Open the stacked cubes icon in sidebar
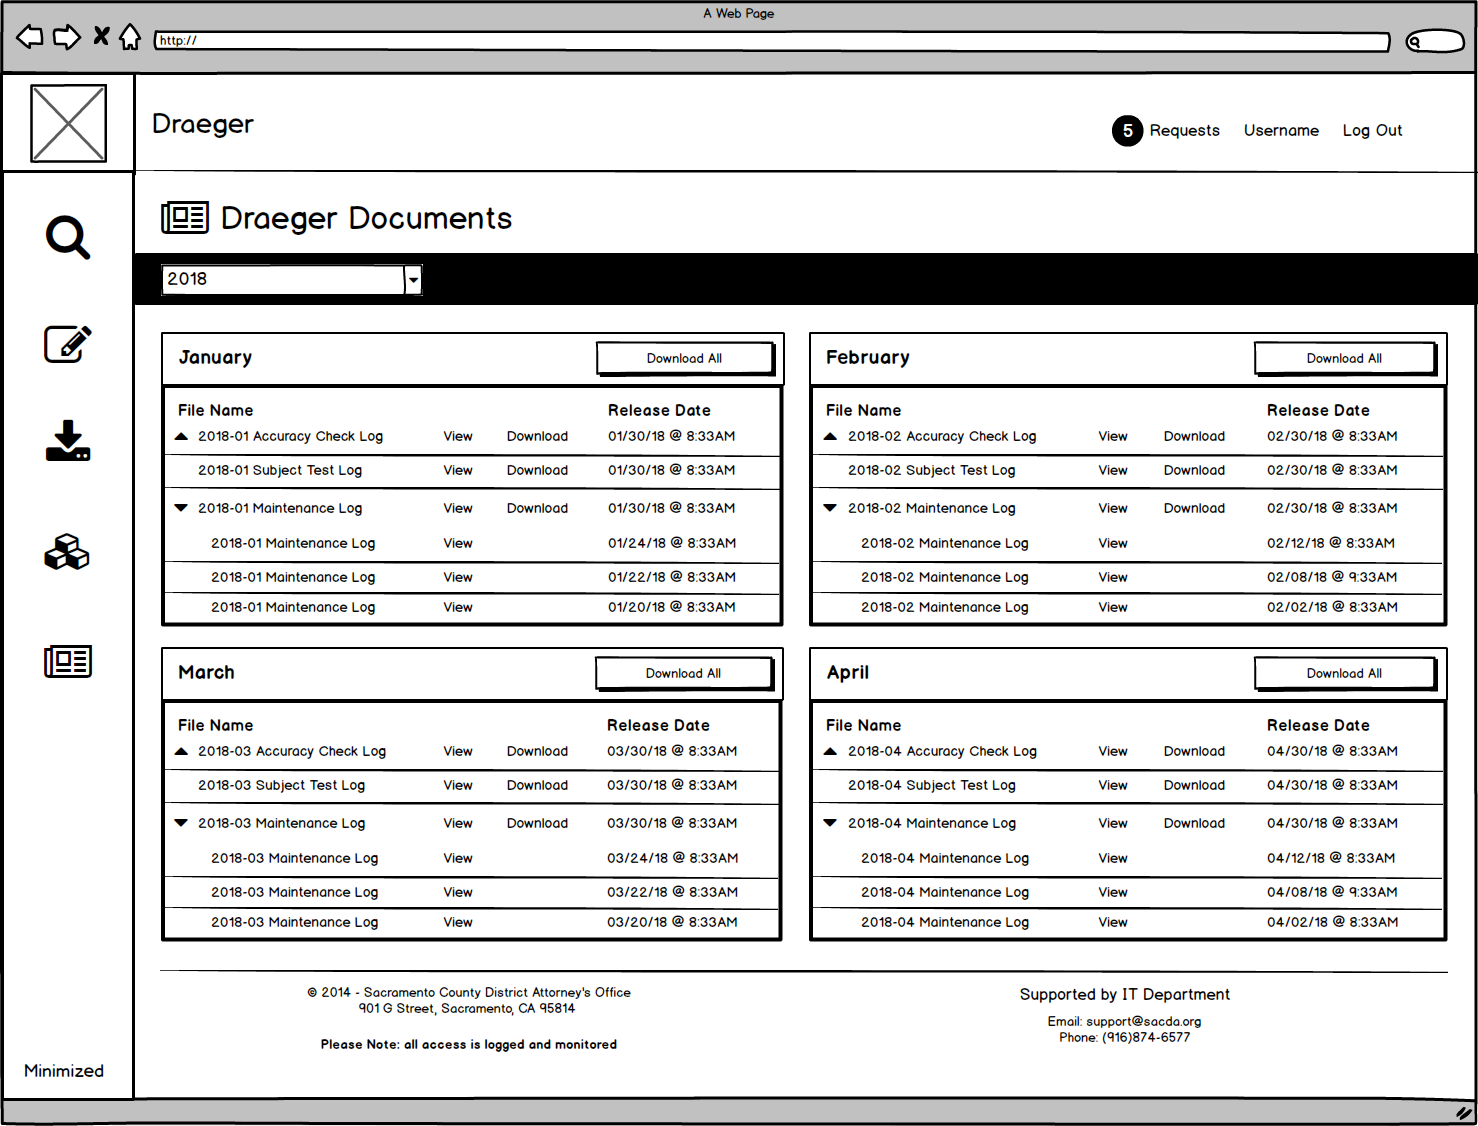The image size is (1478, 1126). point(67,552)
